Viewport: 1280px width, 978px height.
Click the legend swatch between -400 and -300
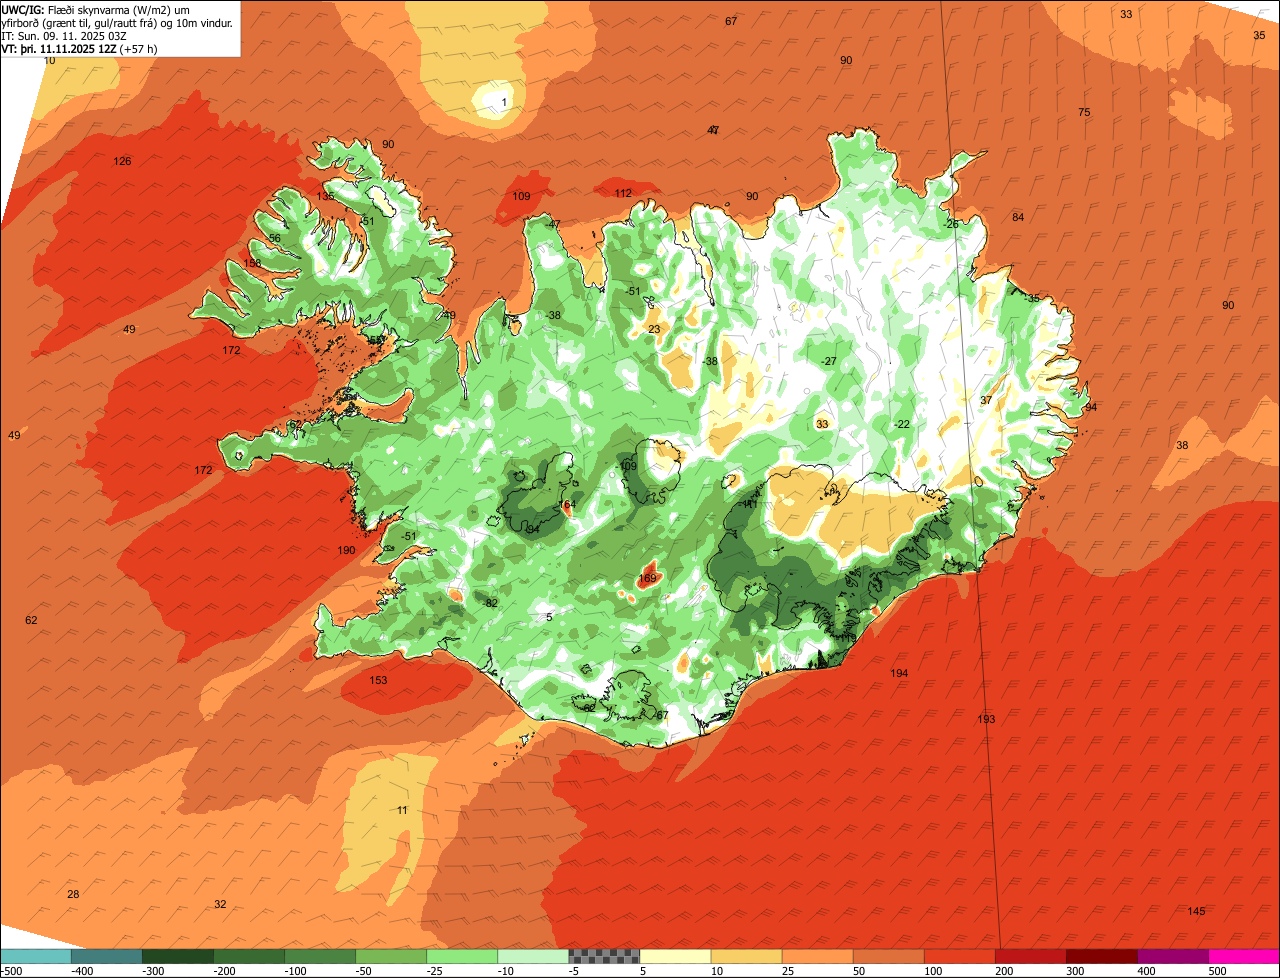(106, 956)
